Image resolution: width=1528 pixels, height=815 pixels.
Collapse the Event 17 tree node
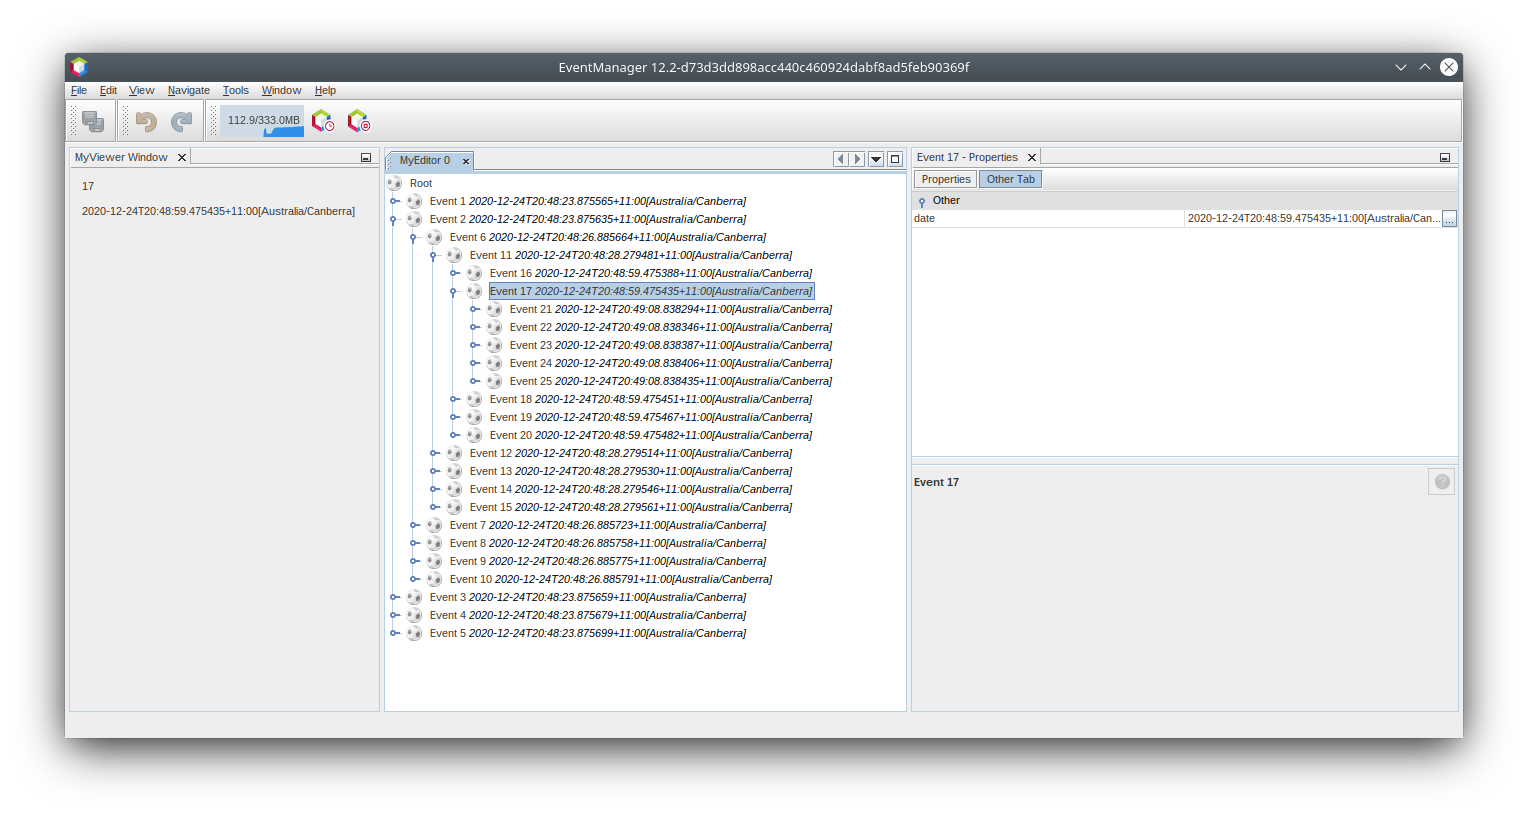453,292
